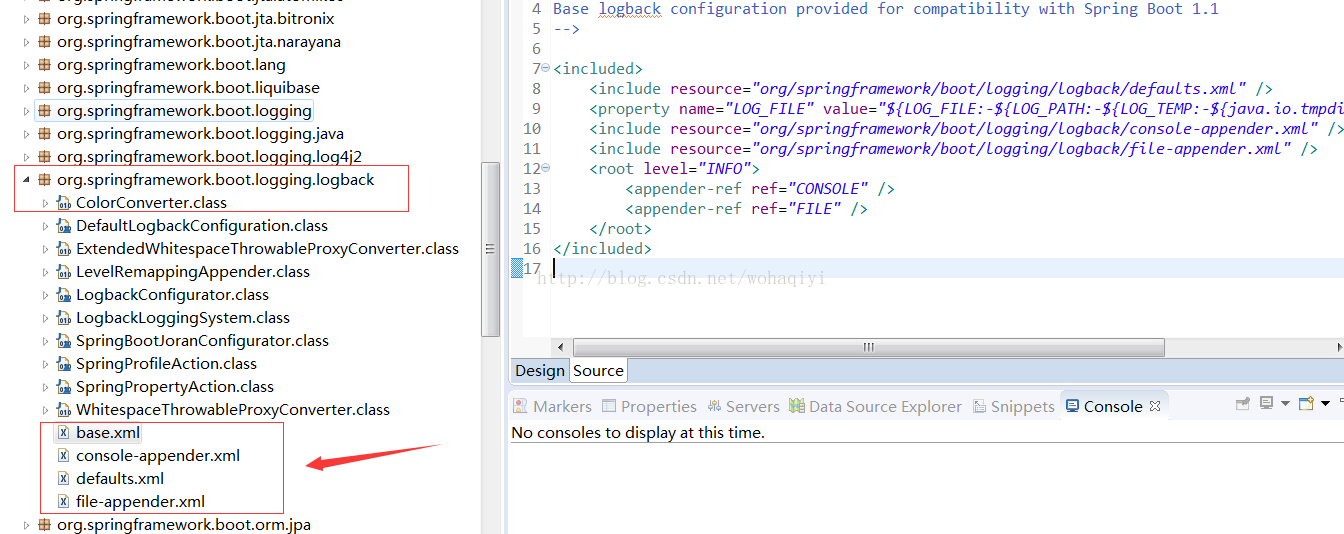Select the org.springframework.boot.jta.bitronix package icon
Screen dimensions: 1344x534
pos(44,19)
